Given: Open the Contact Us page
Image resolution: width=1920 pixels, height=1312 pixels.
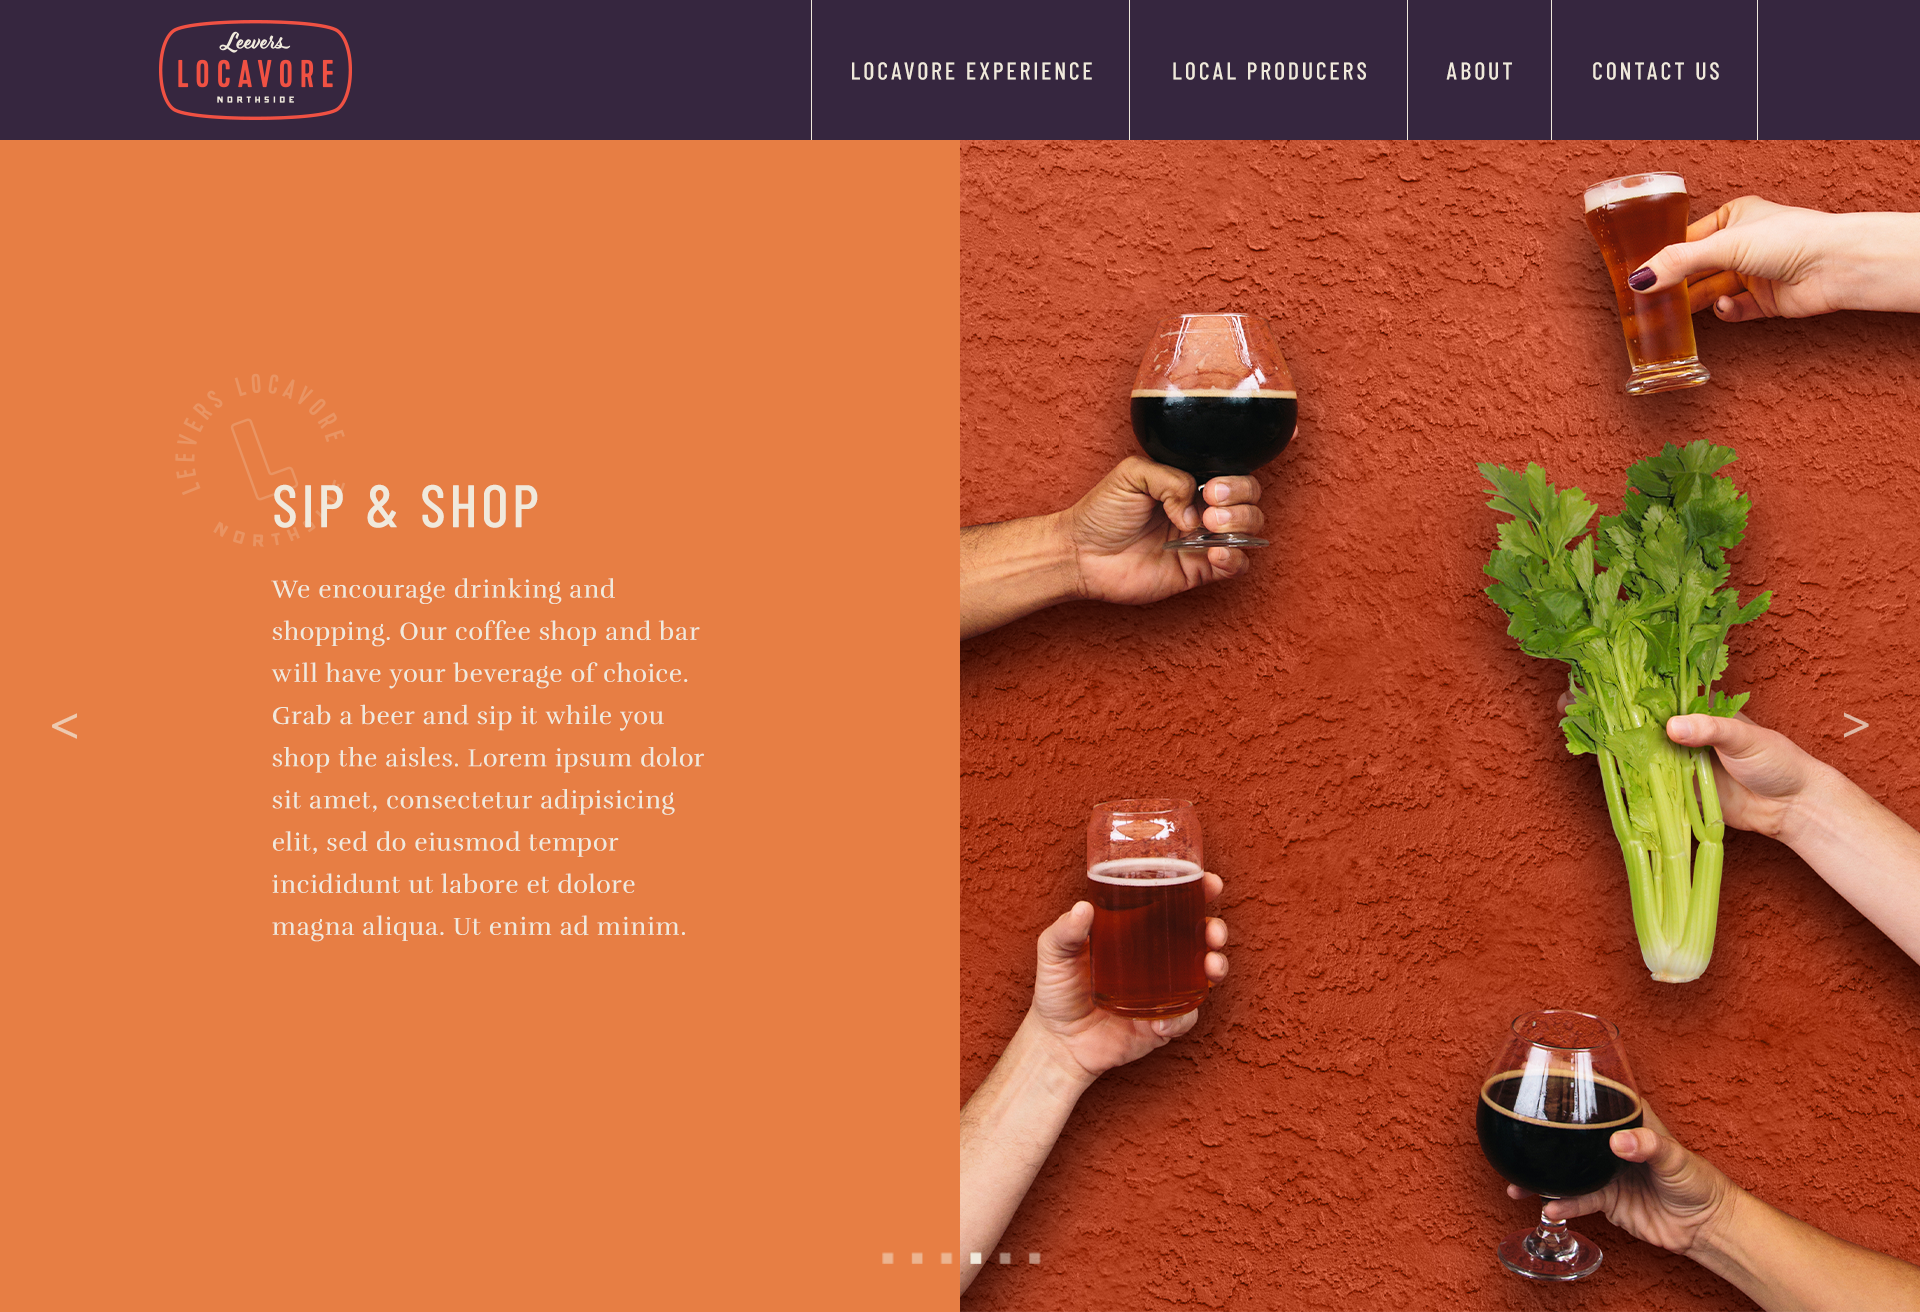Looking at the screenshot, I should (1655, 71).
